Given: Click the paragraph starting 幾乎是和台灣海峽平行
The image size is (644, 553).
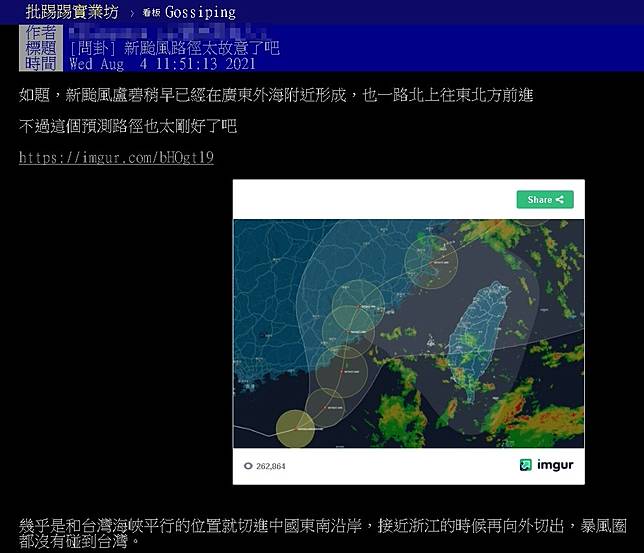Looking at the screenshot, I should pyautogui.click(x=322, y=534).
